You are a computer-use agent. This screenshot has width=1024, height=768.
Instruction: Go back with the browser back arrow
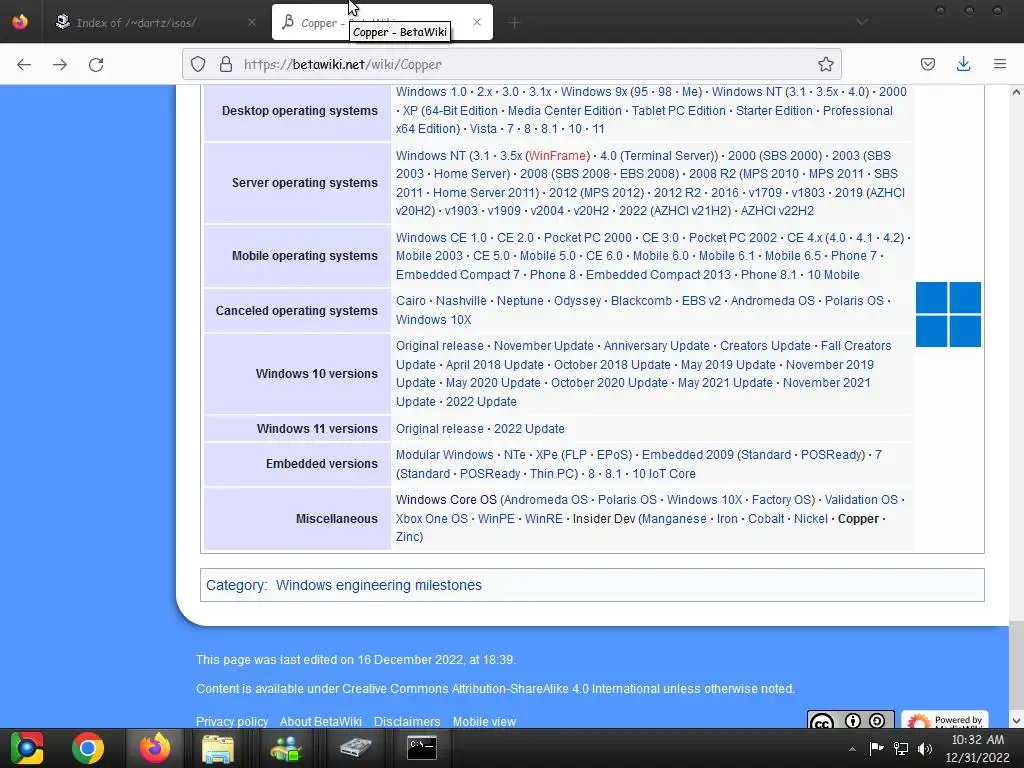pyautogui.click(x=24, y=64)
